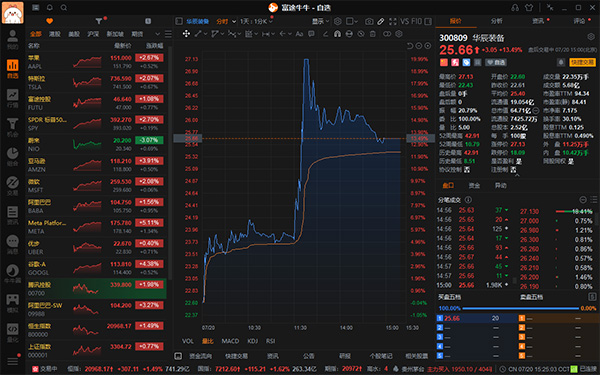This screenshot has height=375, width=600.
Task: Open the 消息 messages sidebar icon
Action: point(12,245)
